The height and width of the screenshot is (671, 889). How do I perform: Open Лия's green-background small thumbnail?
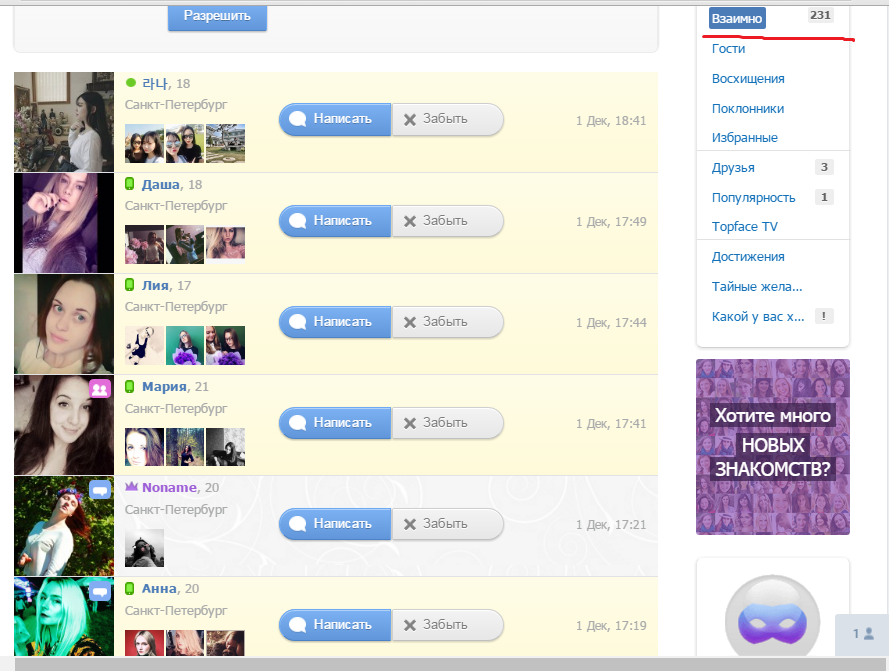185,345
